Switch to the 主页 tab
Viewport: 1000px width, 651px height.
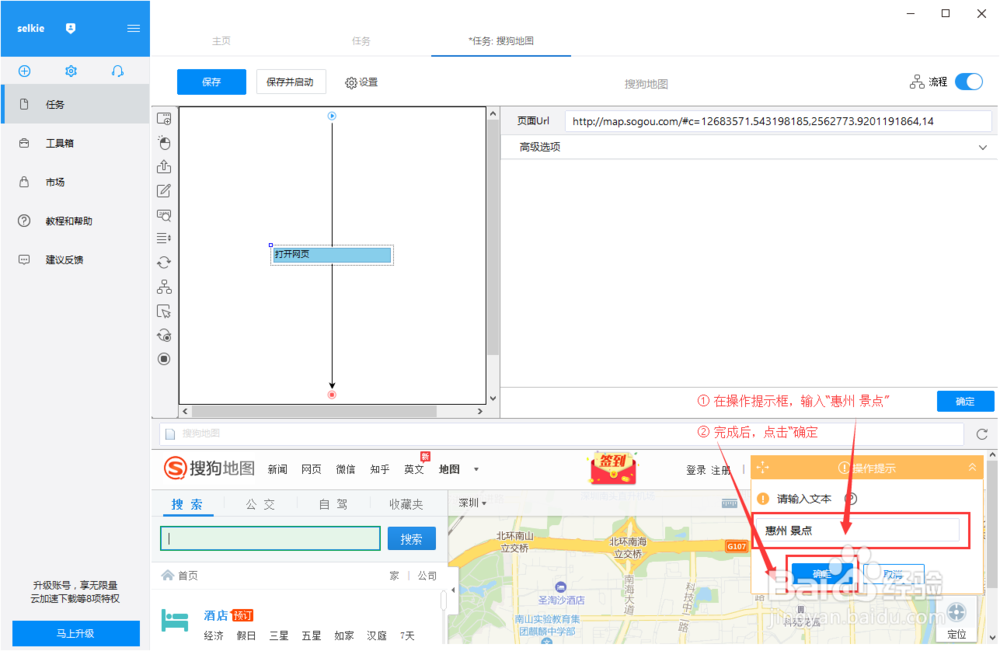pos(221,41)
